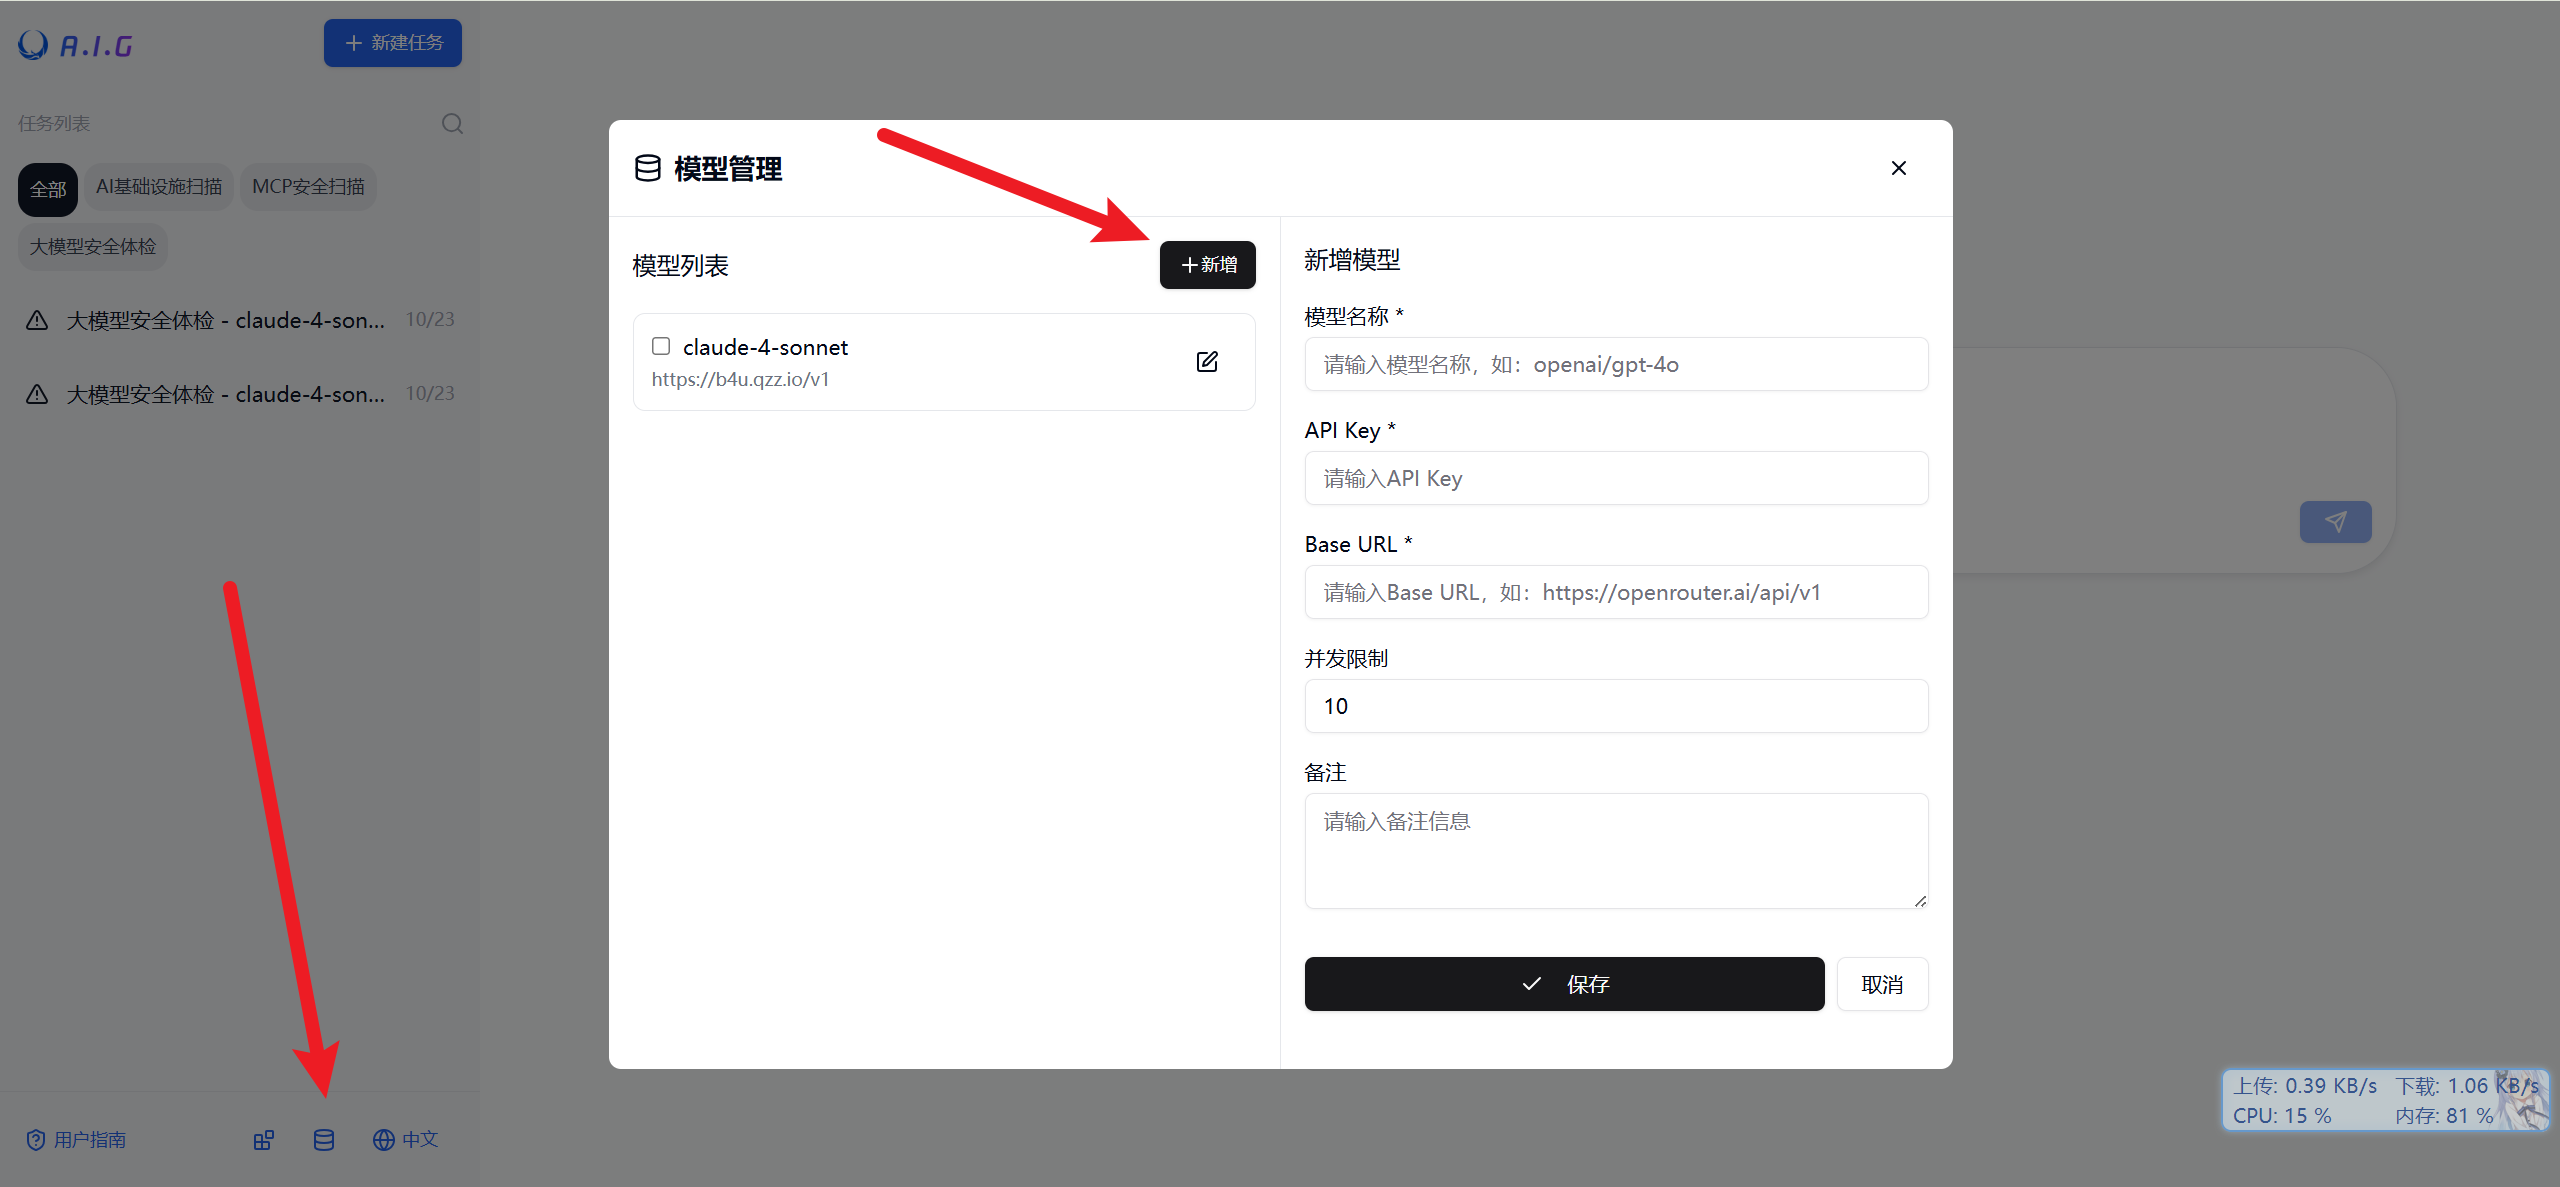Focus the 模型名称 input field
This screenshot has width=2560, height=1187.
pyautogui.click(x=1616, y=365)
